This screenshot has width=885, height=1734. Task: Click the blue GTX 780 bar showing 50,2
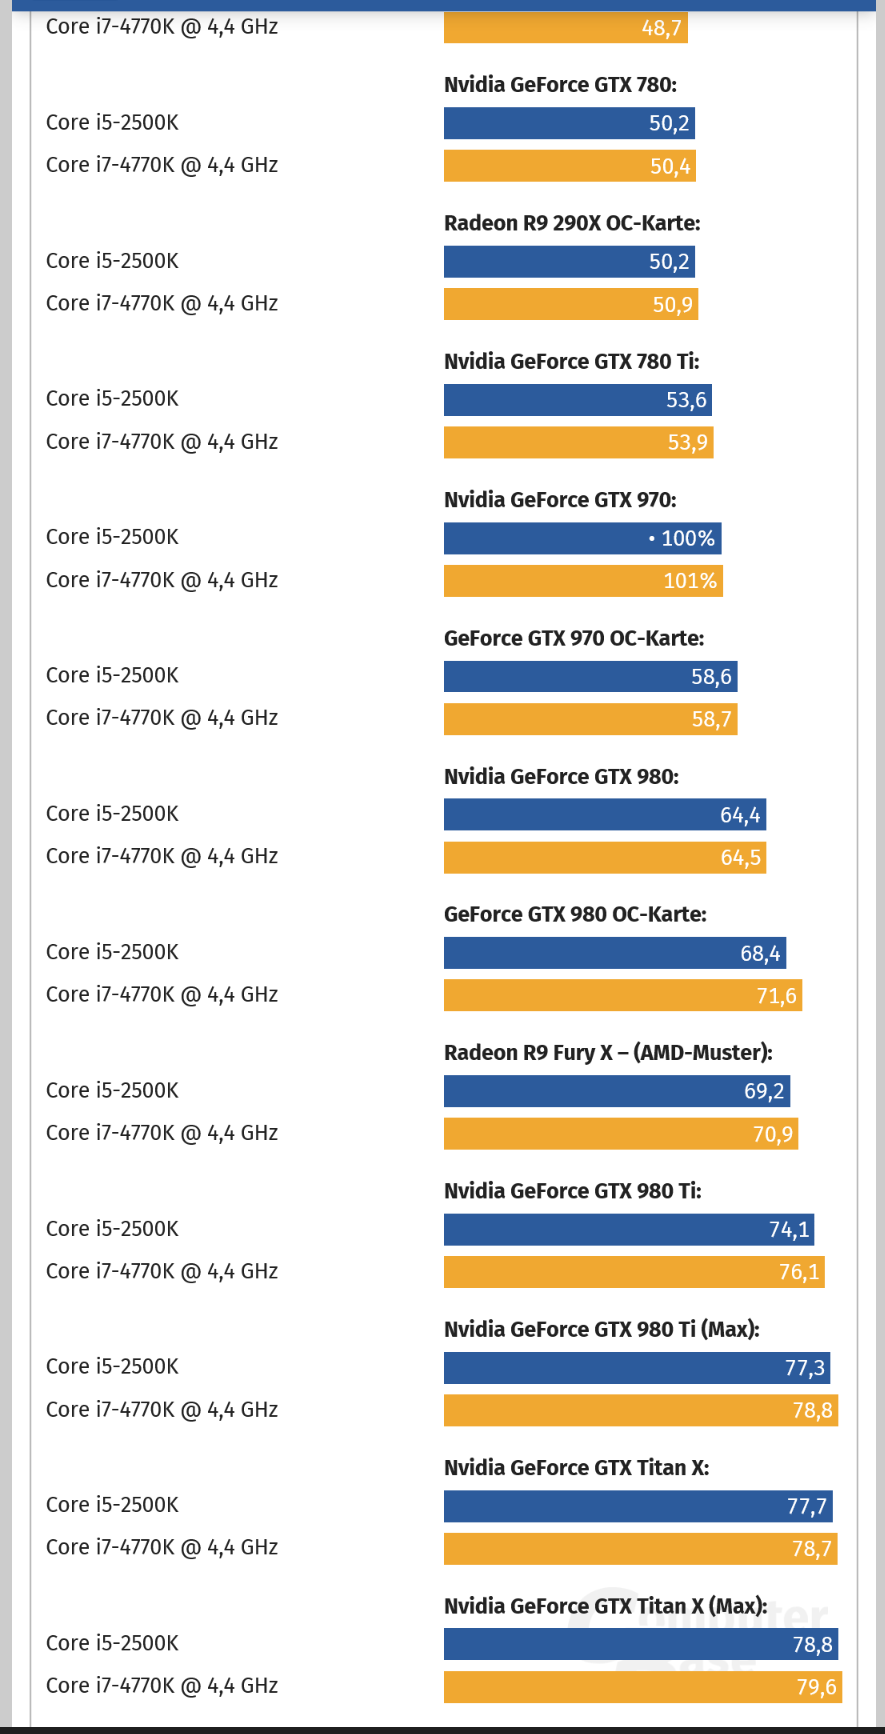click(569, 123)
